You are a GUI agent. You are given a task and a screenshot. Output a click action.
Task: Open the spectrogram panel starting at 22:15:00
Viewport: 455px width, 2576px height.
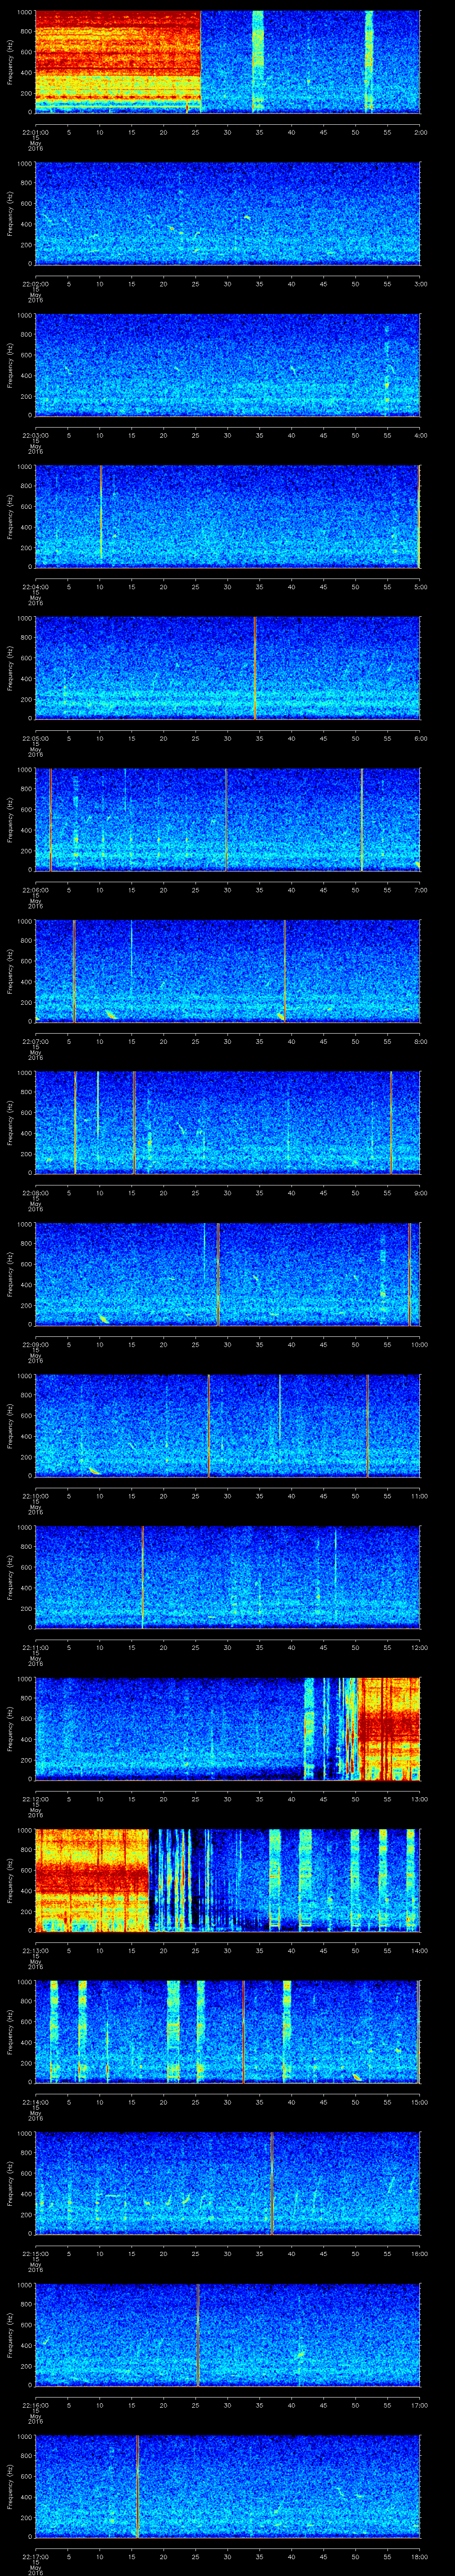pos(228,2183)
